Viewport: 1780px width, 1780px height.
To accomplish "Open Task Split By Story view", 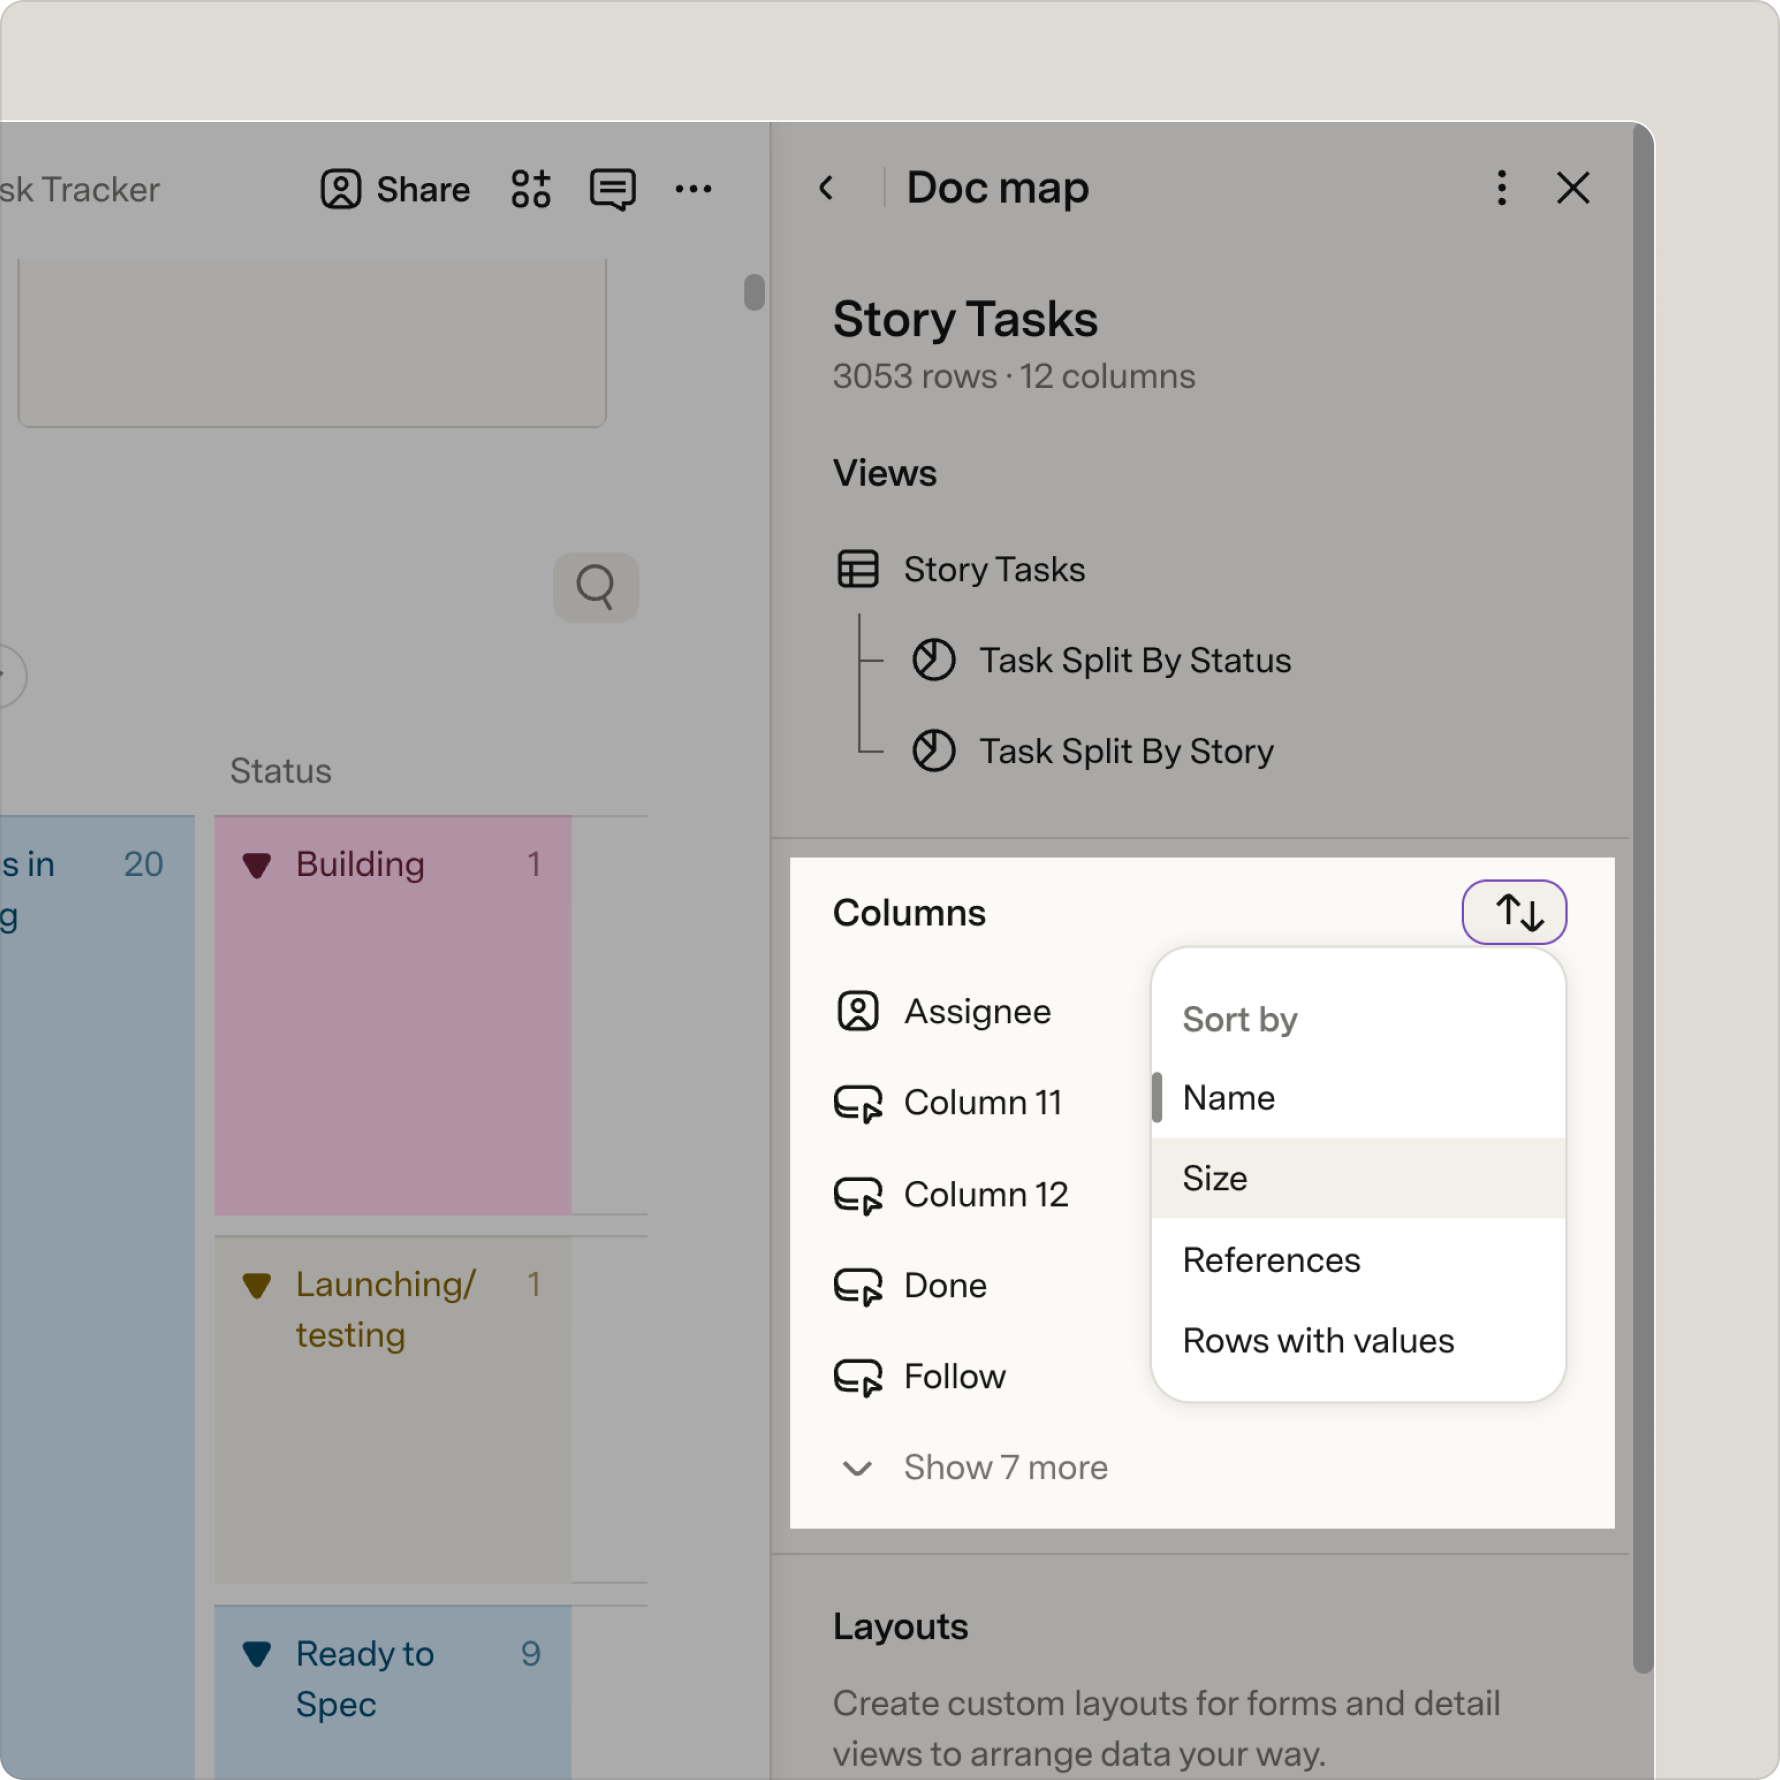I will click(x=1126, y=751).
